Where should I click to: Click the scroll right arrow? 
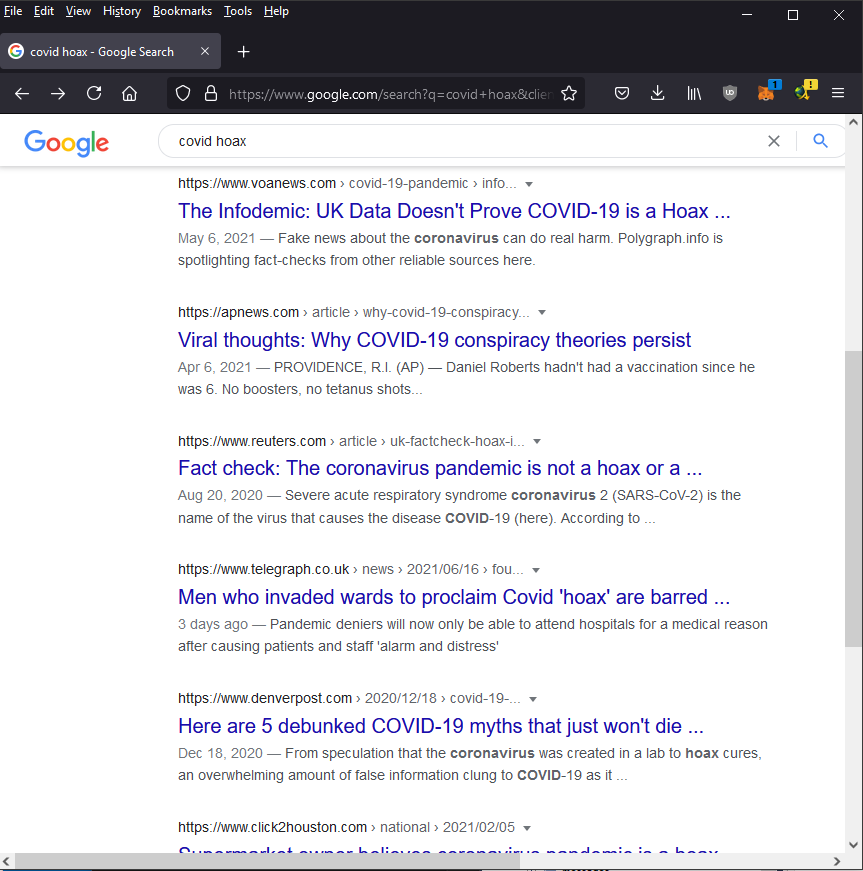pos(836,862)
